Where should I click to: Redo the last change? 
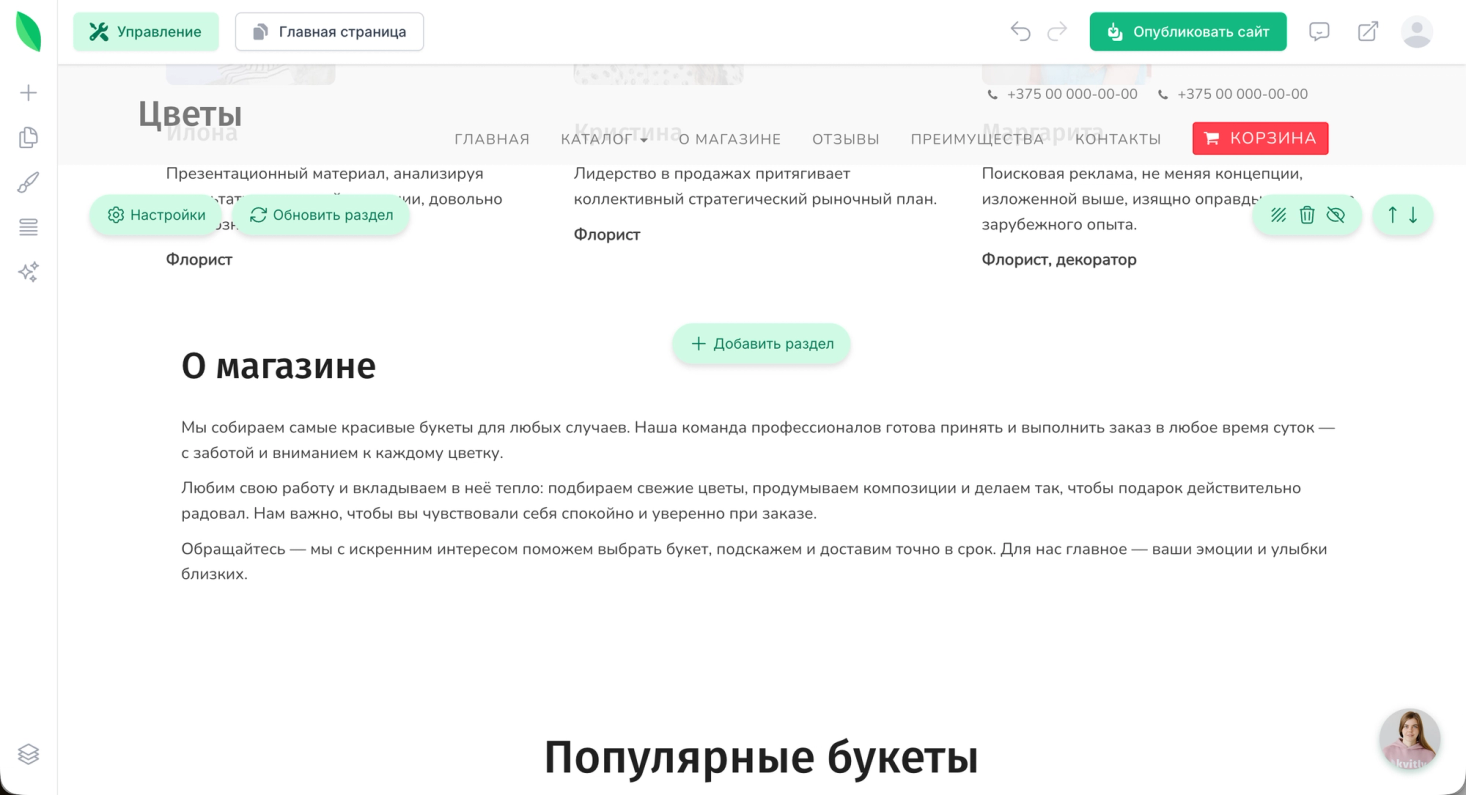pyautogui.click(x=1057, y=32)
